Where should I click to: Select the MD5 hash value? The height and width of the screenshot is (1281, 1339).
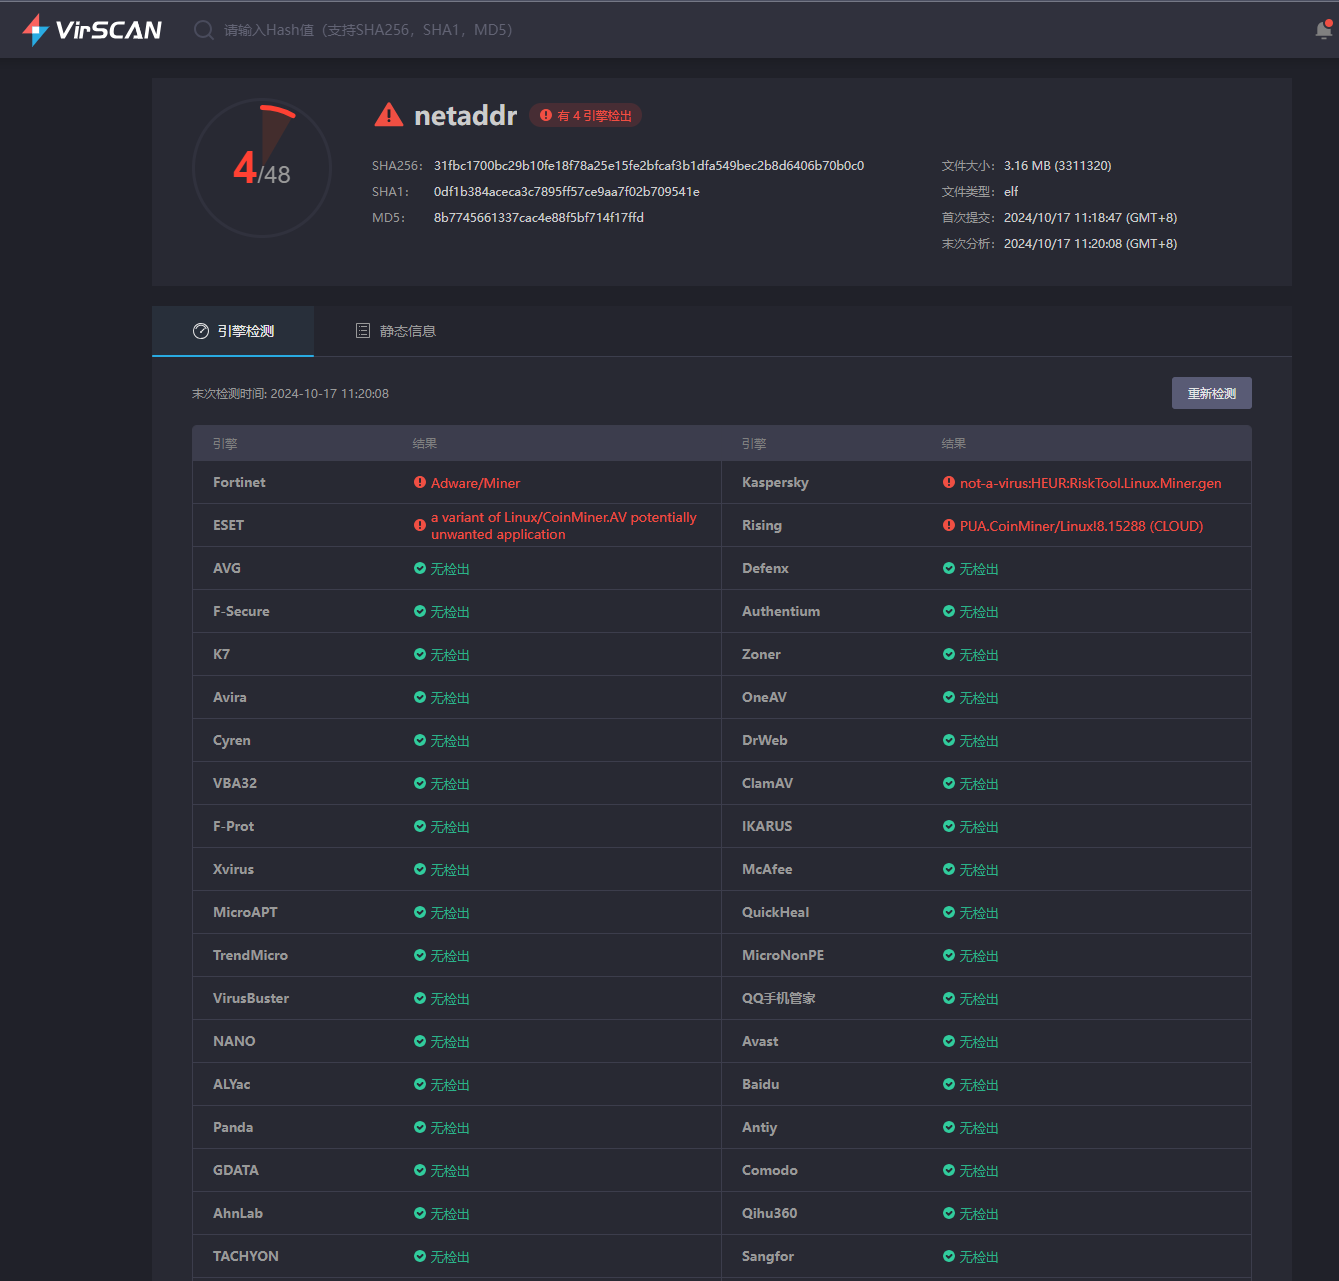[539, 218]
